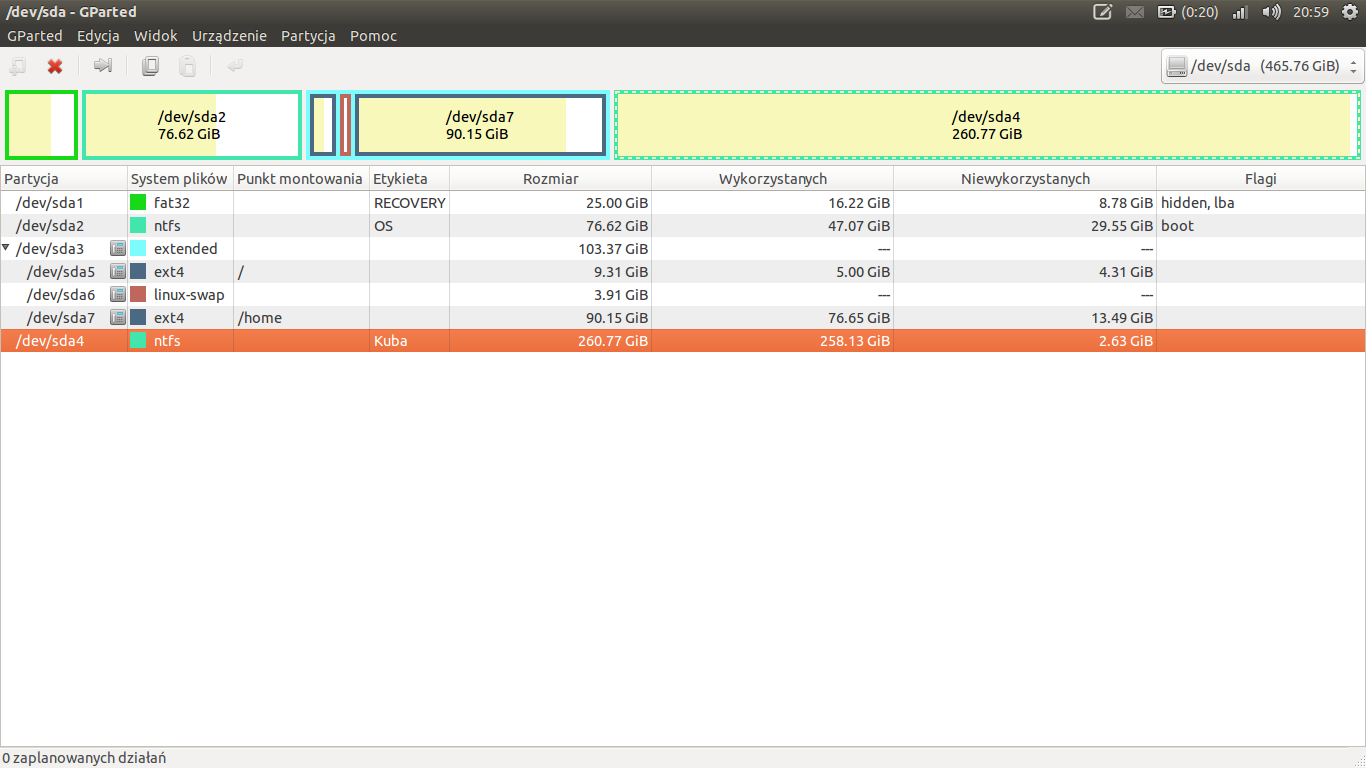Click the ntfs color square in the /dev/sda2 row
Image resolution: width=1366 pixels, height=768 pixels.
[138, 225]
